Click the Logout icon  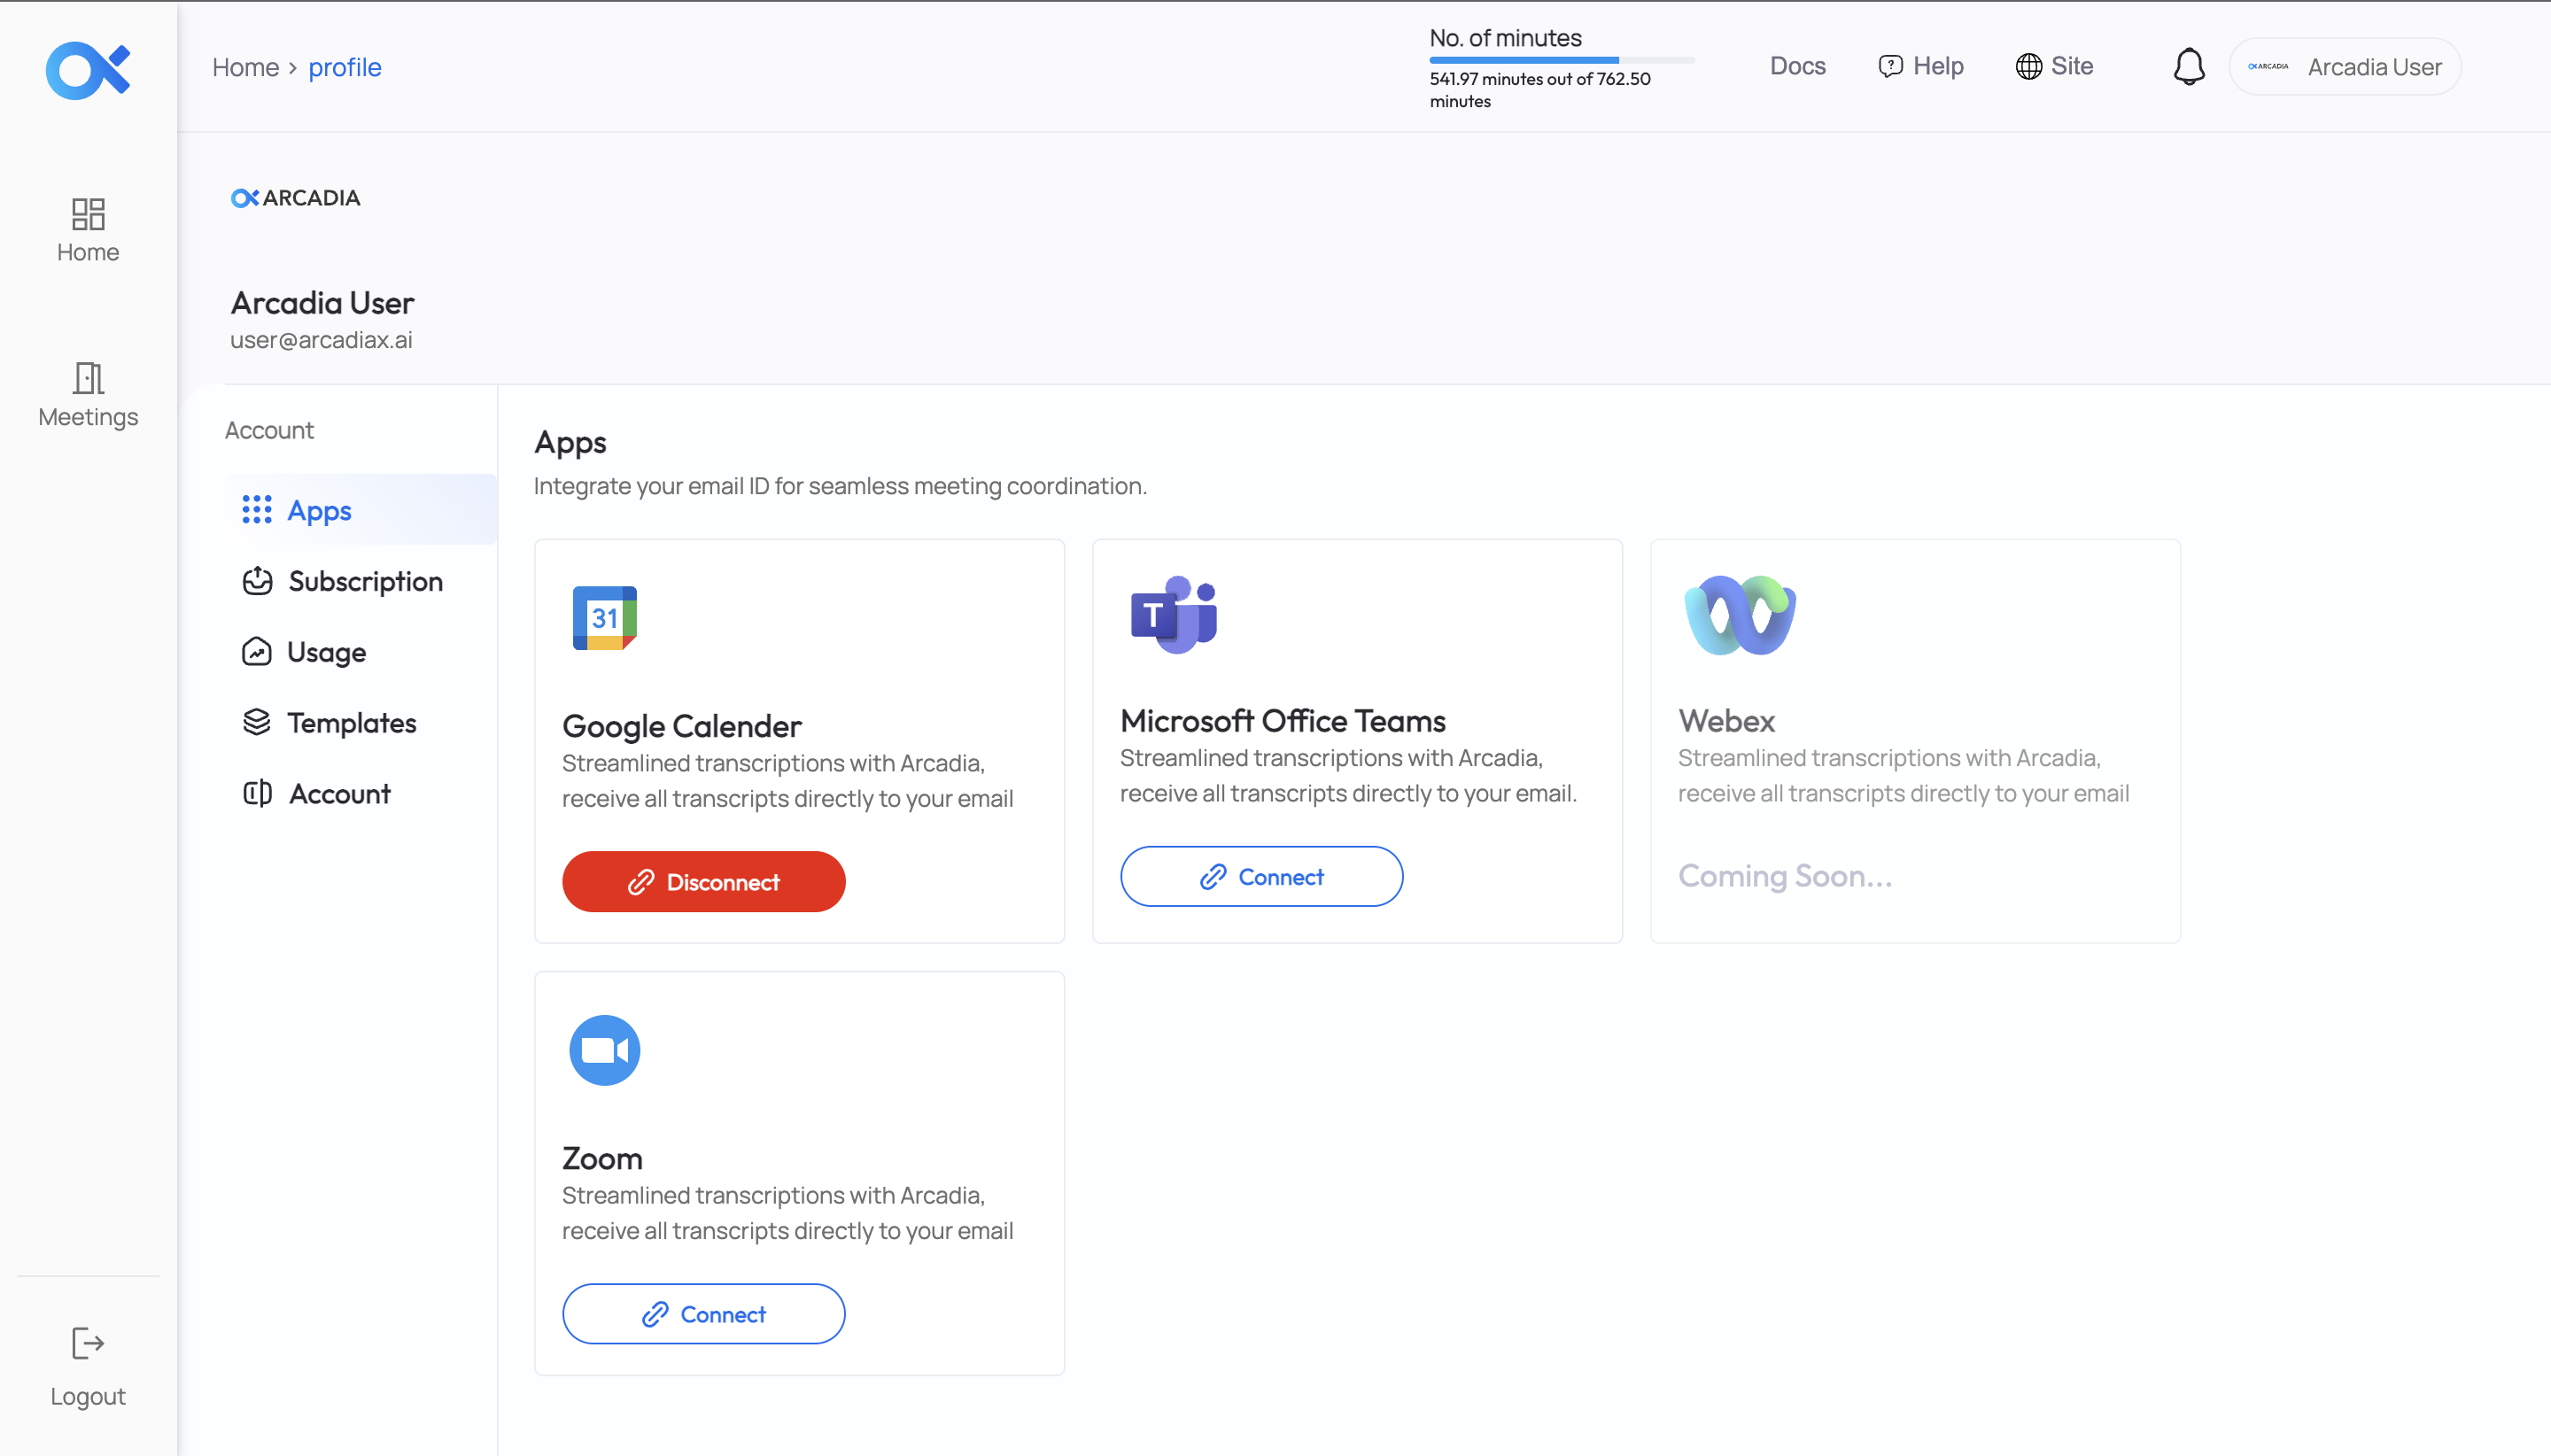[88, 1343]
